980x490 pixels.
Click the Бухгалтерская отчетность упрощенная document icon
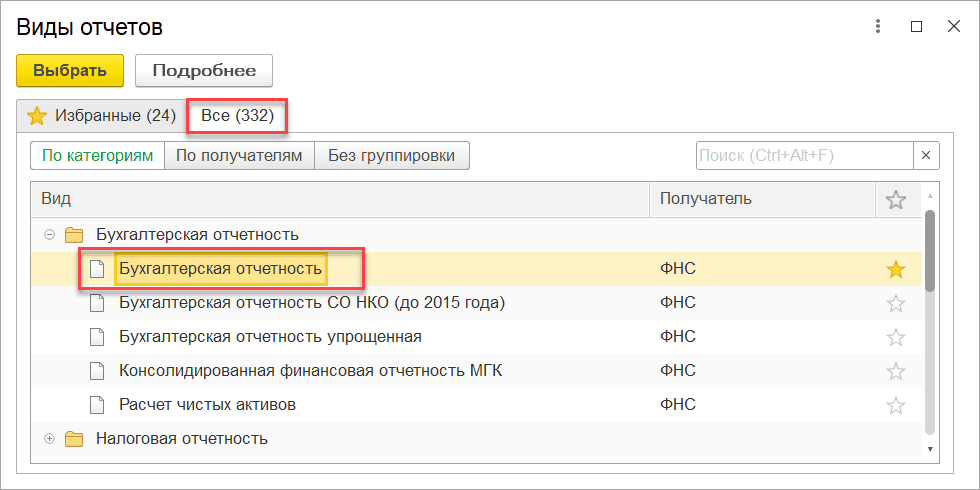pos(97,337)
